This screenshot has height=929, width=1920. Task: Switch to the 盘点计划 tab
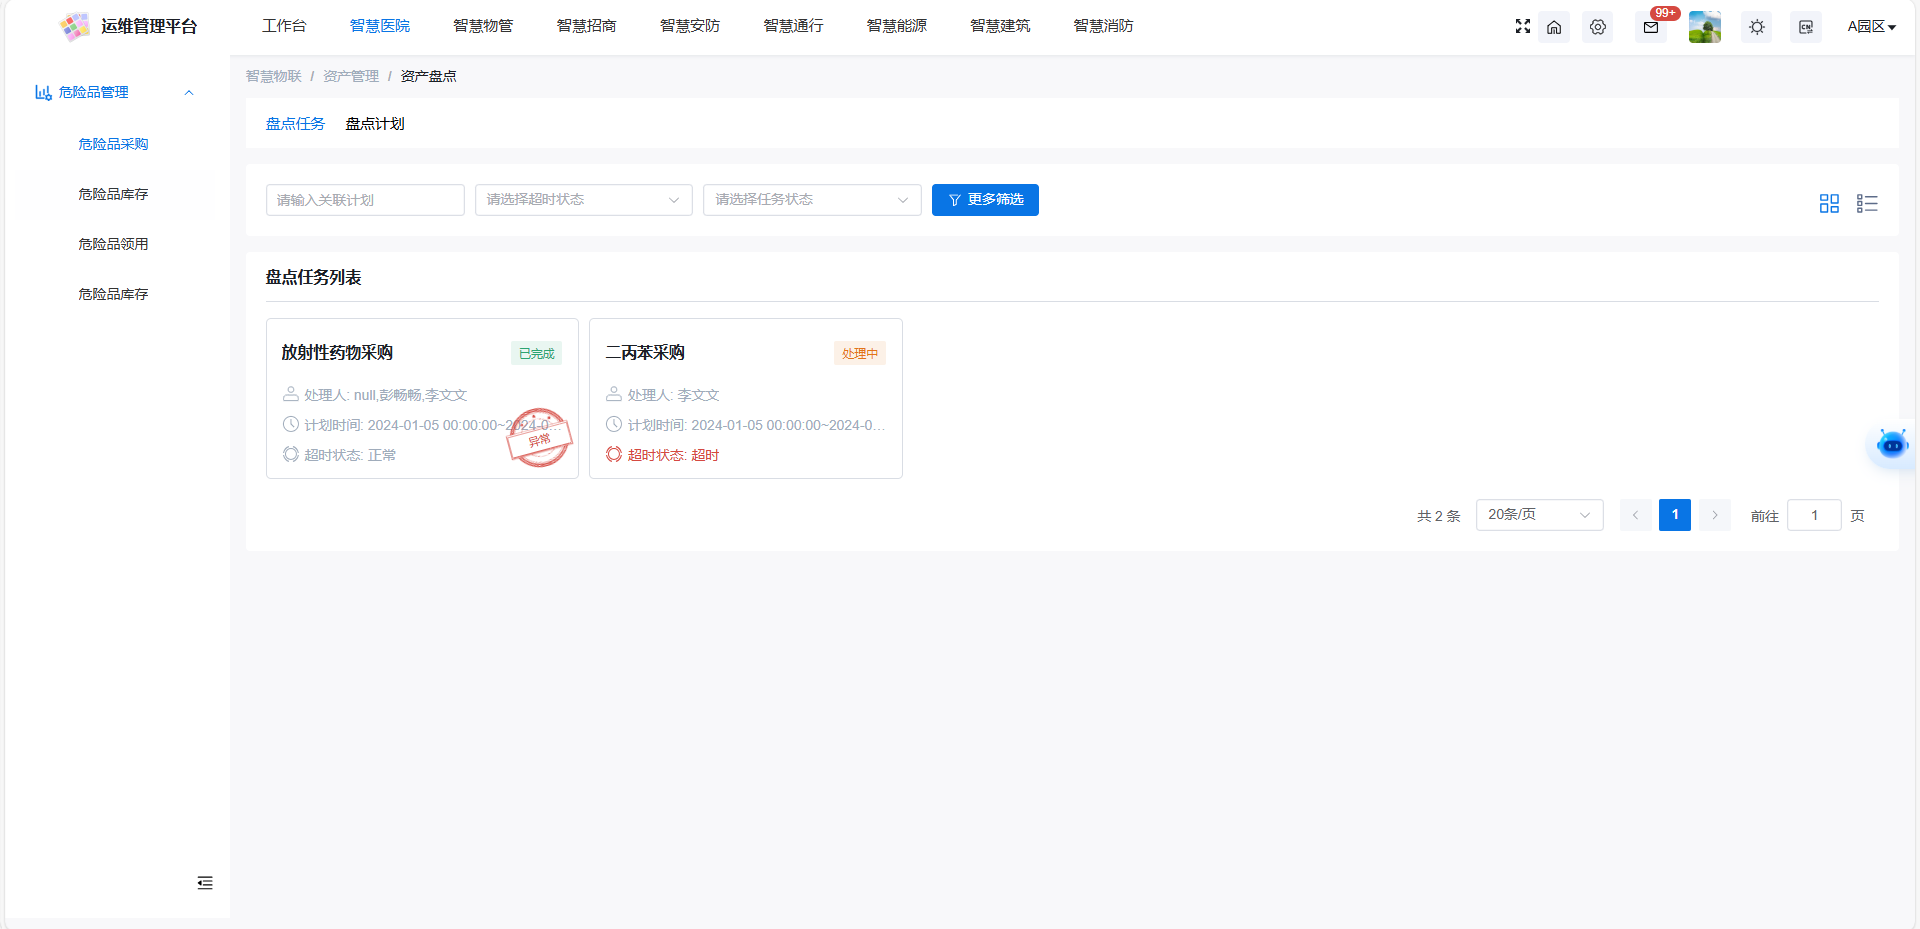[375, 124]
